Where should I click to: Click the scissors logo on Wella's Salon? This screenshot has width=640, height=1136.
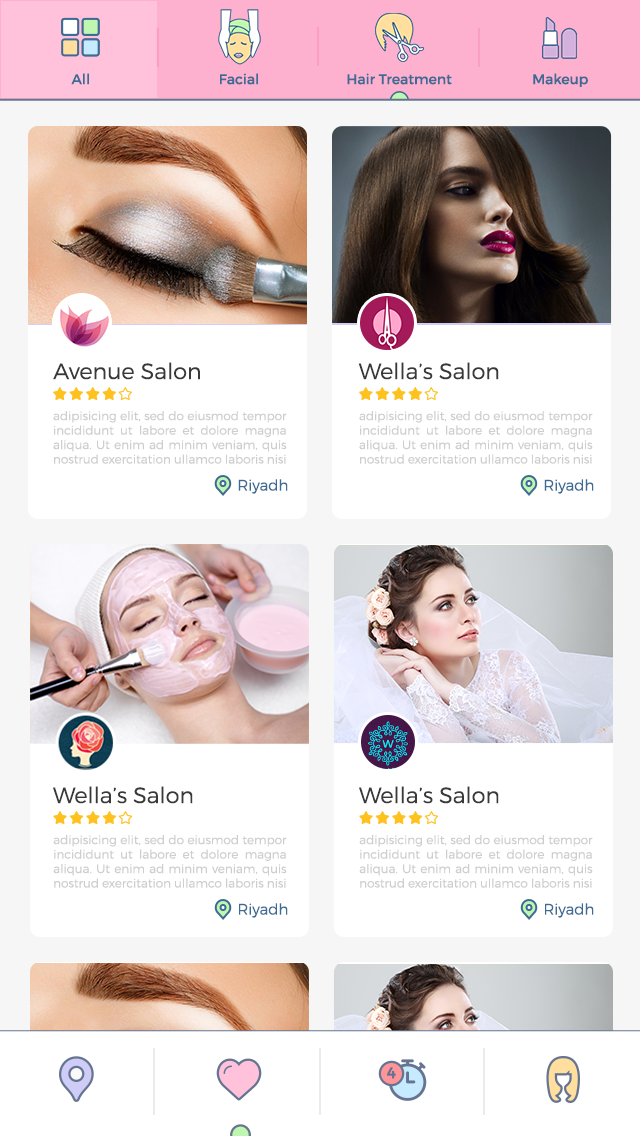pos(387,322)
